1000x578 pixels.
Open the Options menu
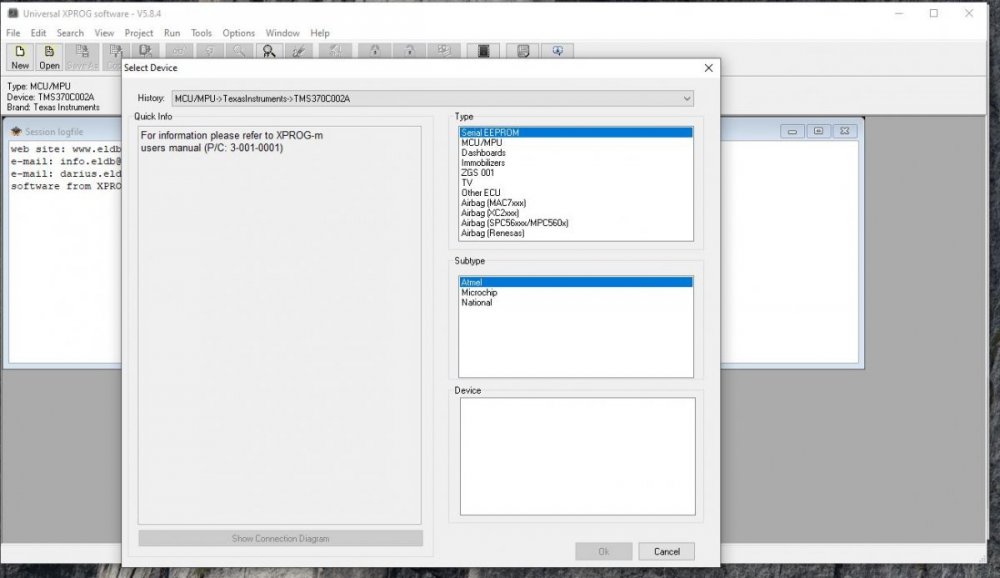click(x=238, y=33)
